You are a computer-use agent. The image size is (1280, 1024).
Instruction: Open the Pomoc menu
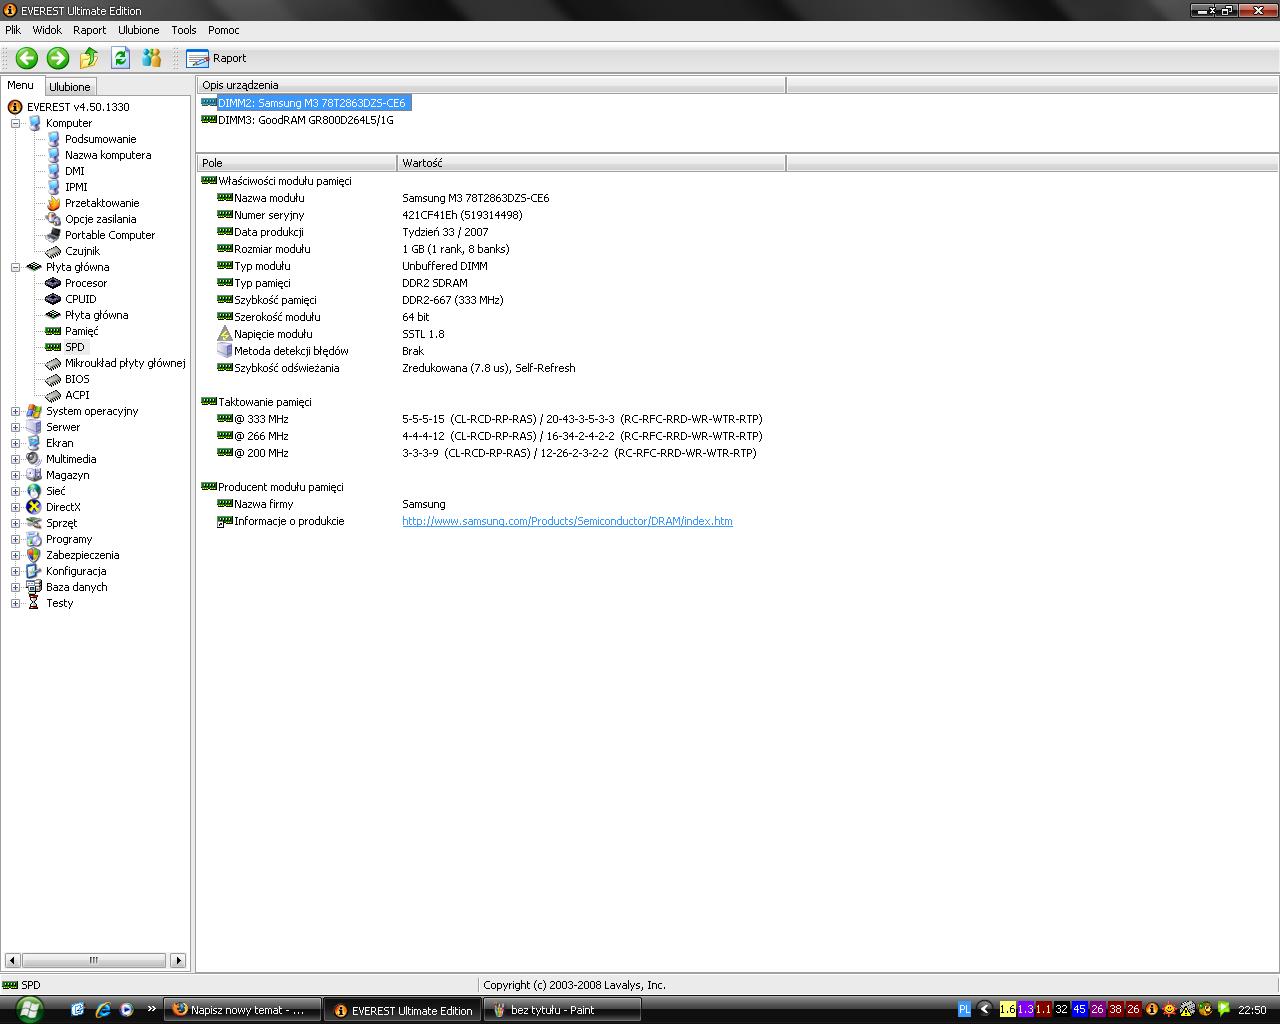coord(224,30)
